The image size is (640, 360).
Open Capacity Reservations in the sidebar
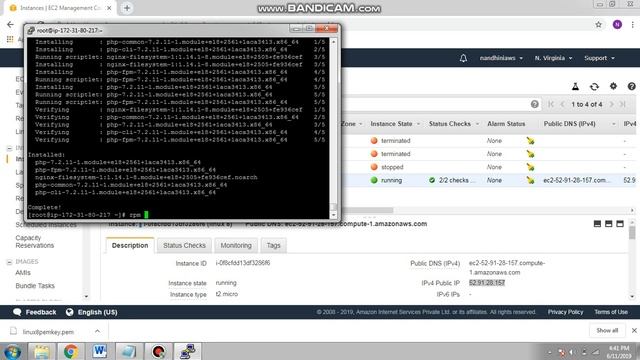click(35, 241)
